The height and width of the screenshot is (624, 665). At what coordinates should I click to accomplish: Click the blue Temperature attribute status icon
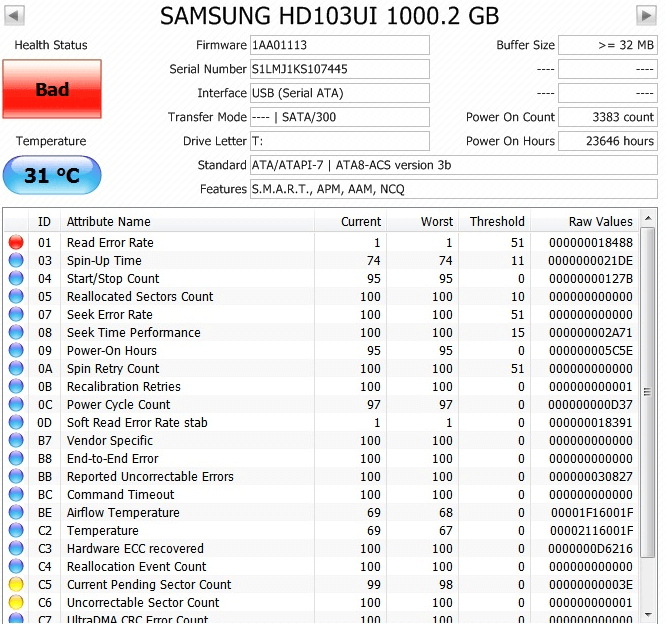click(x=16, y=531)
